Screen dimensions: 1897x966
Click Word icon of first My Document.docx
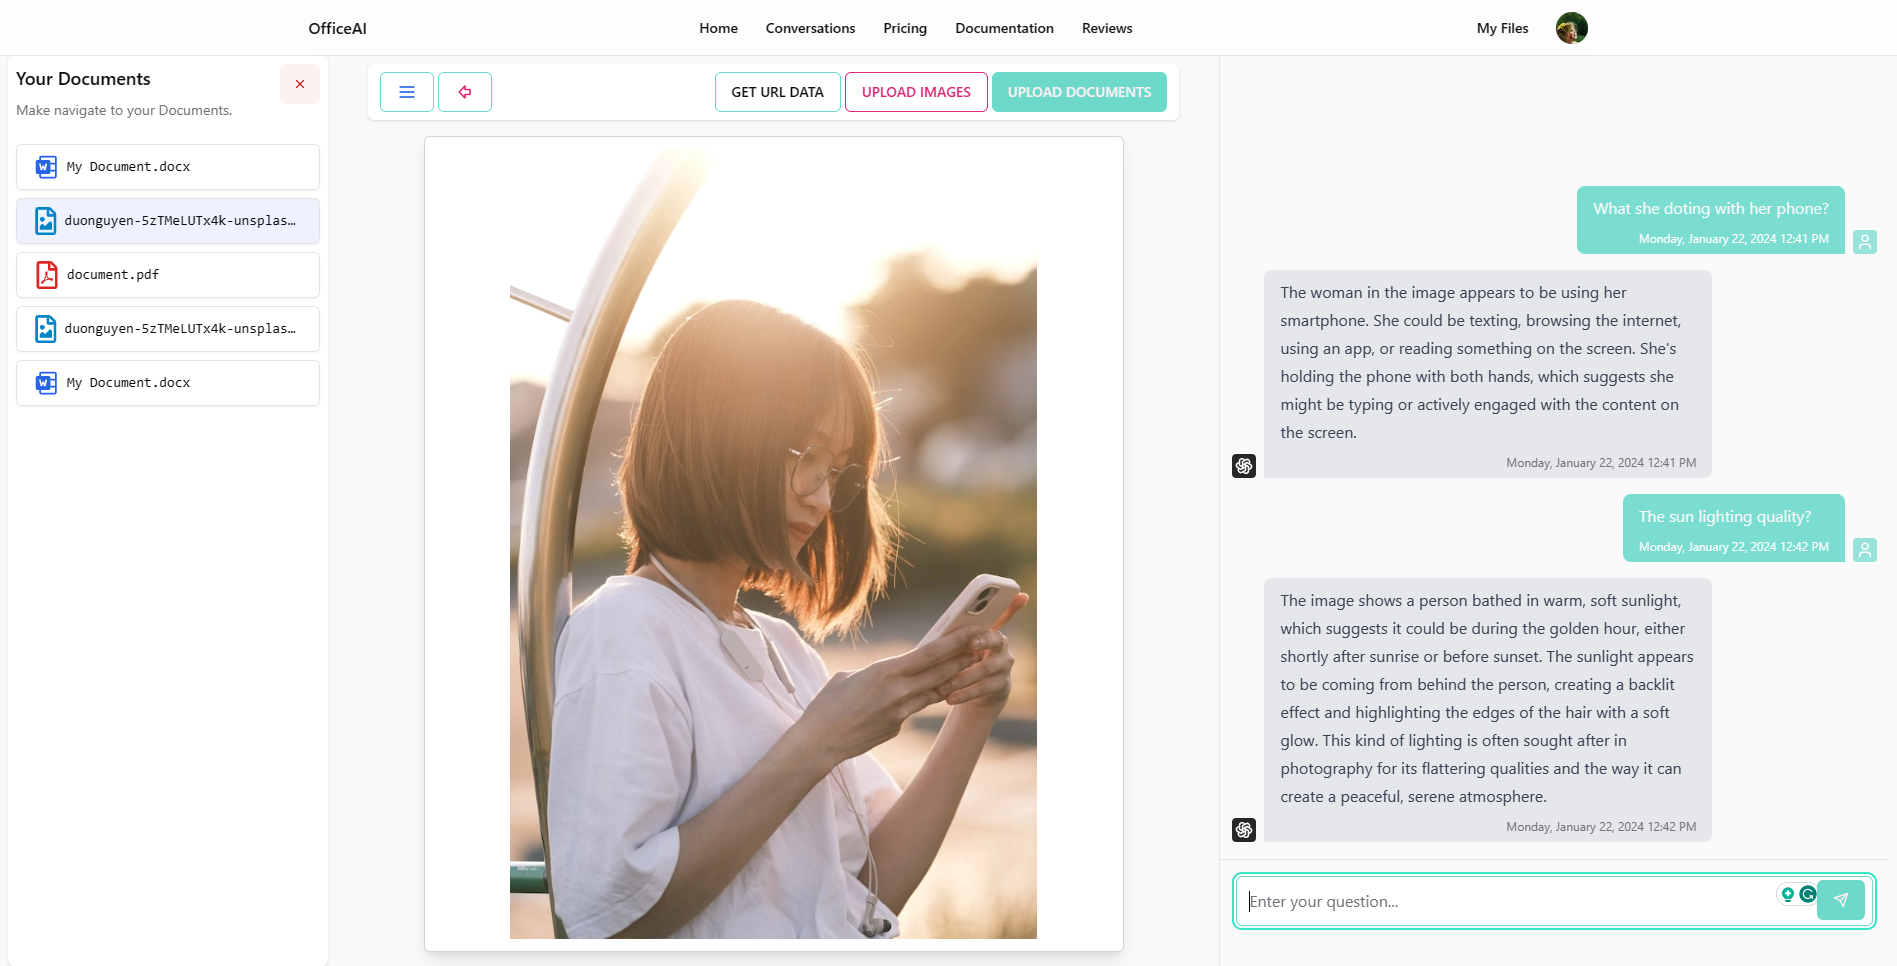(46, 167)
